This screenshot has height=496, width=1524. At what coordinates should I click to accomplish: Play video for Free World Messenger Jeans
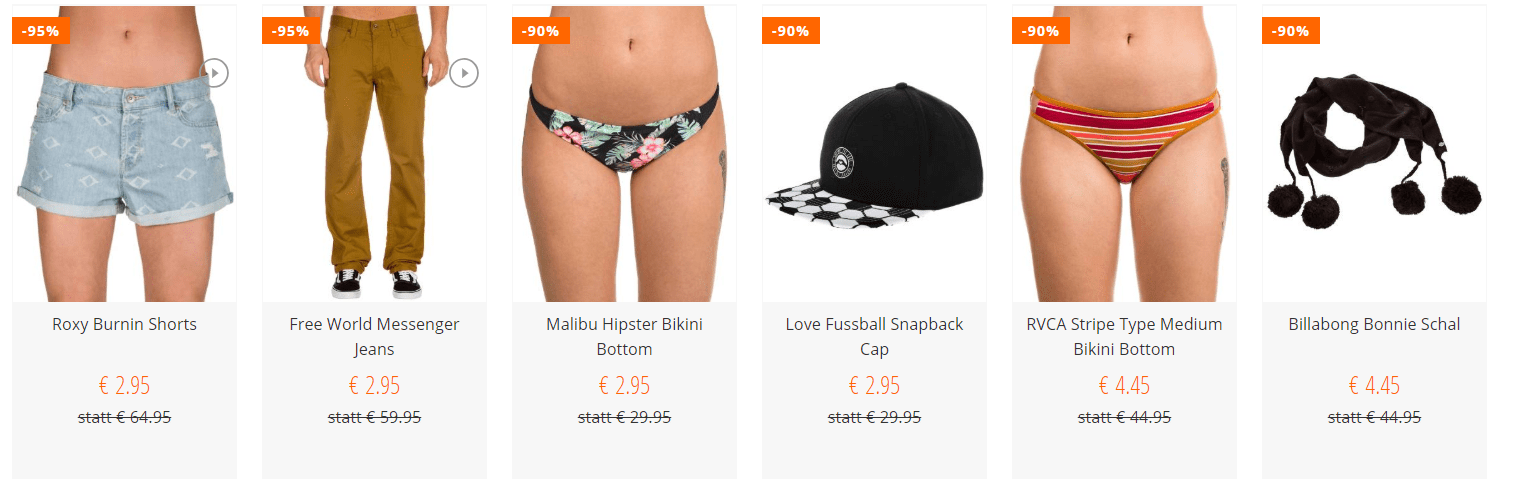click(x=464, y=73)
